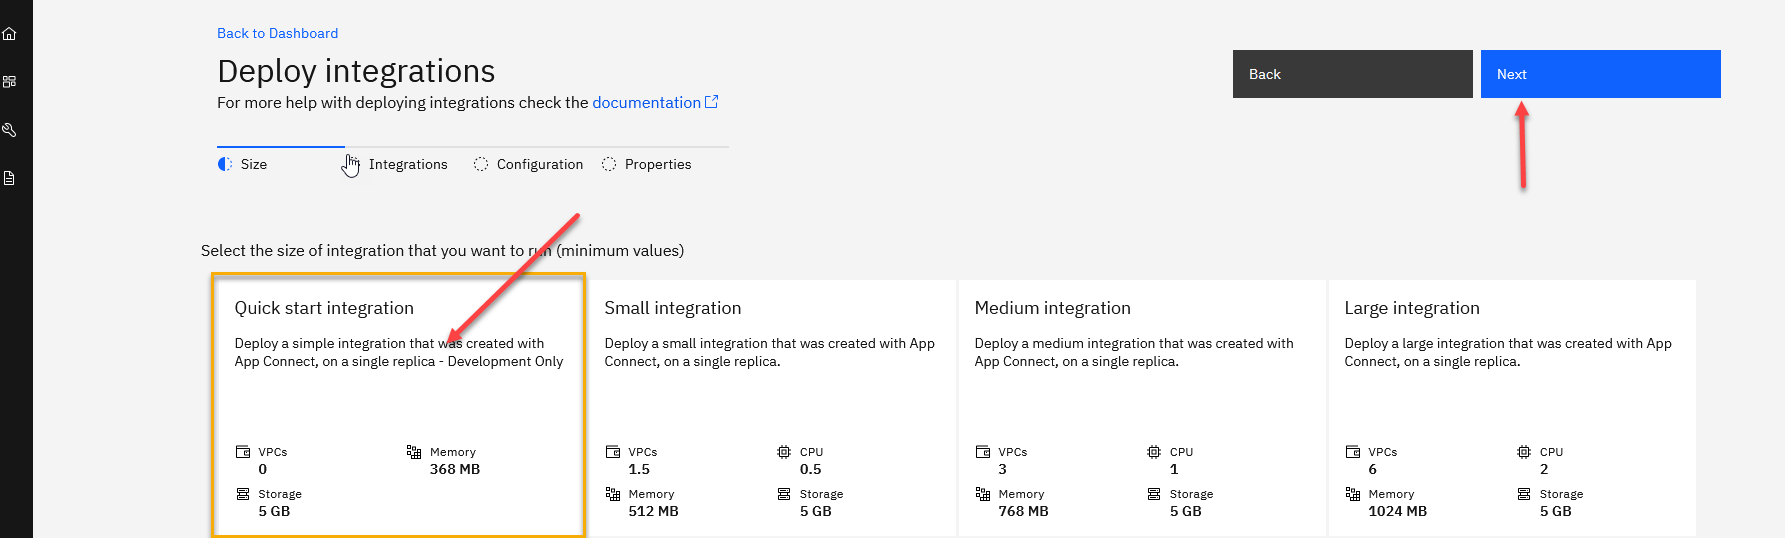Click the VPCs icon in Large integration tile
Viewport: 1785px width, 538px height.
1353,452
